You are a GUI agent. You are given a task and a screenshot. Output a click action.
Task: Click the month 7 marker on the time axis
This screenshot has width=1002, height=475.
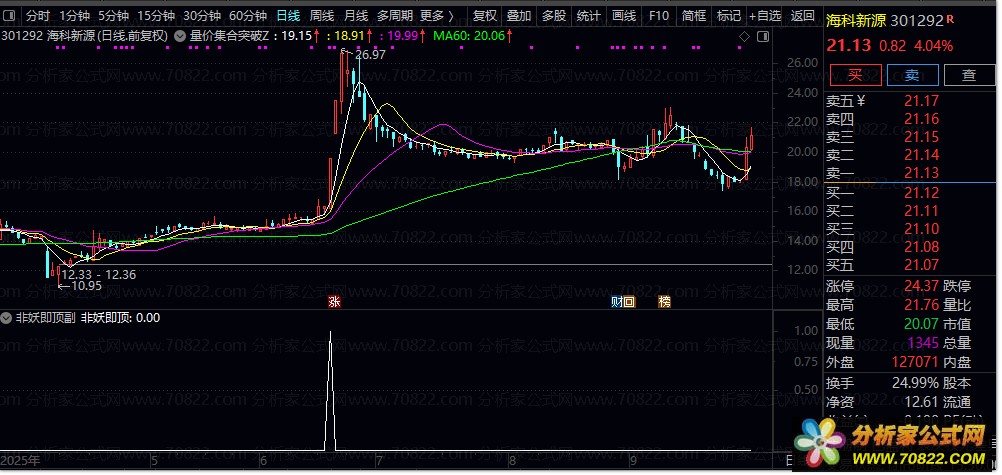[379, 460]
